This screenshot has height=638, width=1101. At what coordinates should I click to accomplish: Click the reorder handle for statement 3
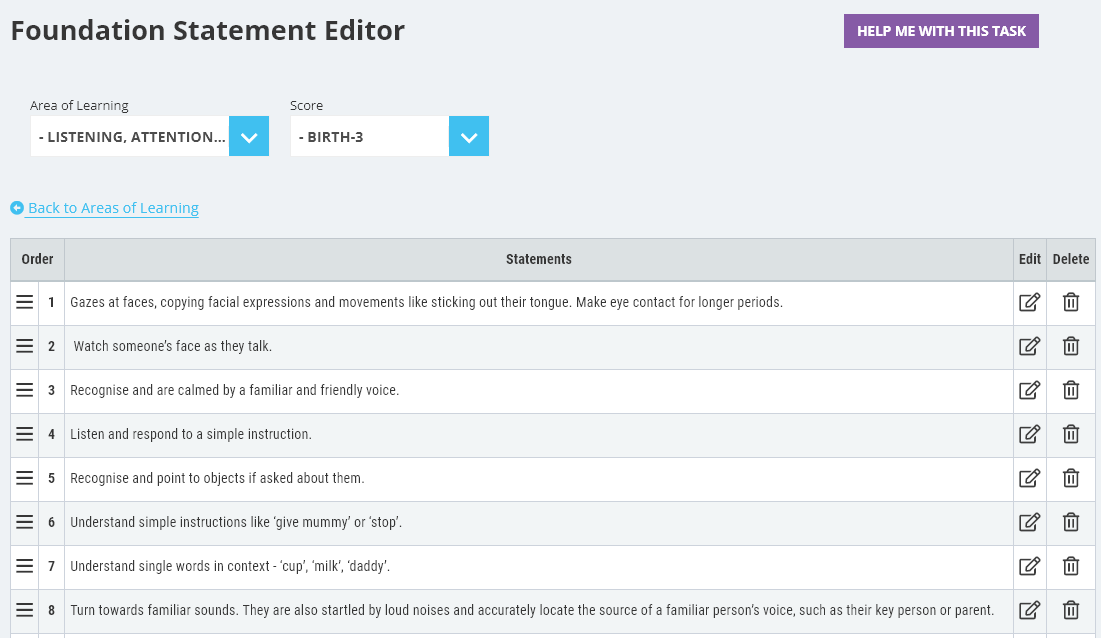25,390
